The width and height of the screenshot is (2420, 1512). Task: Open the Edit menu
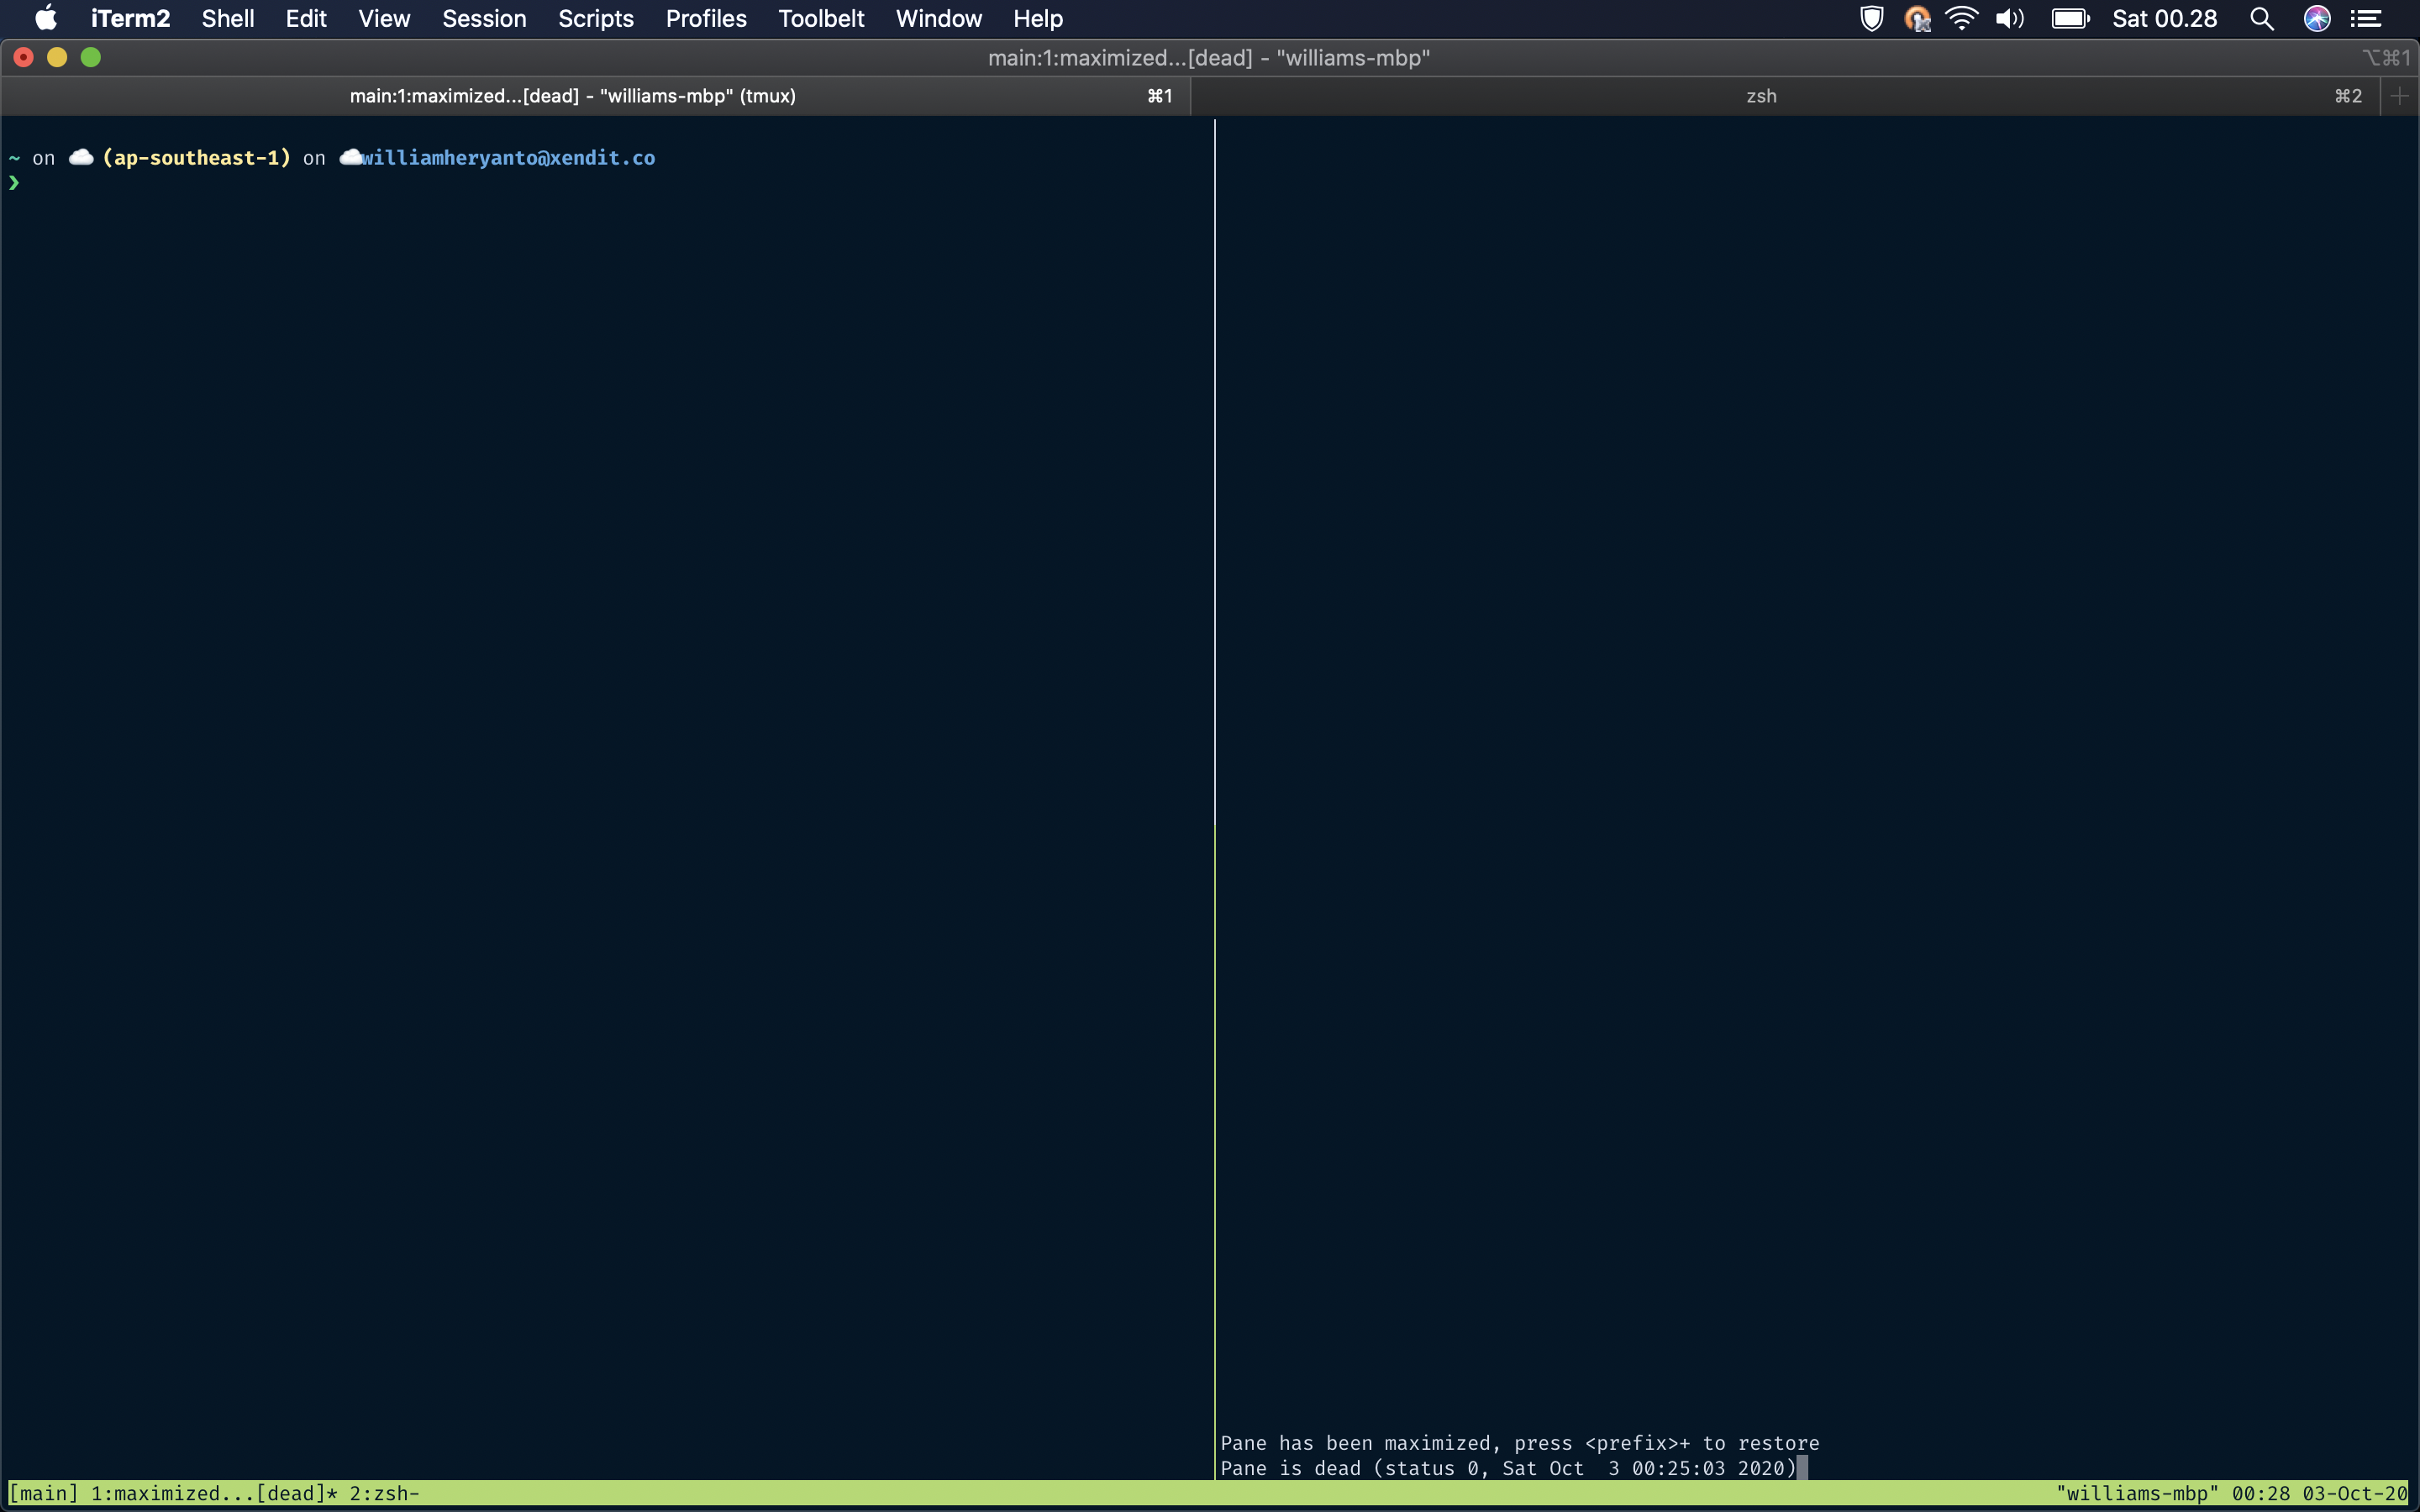(x=306, y=18)
